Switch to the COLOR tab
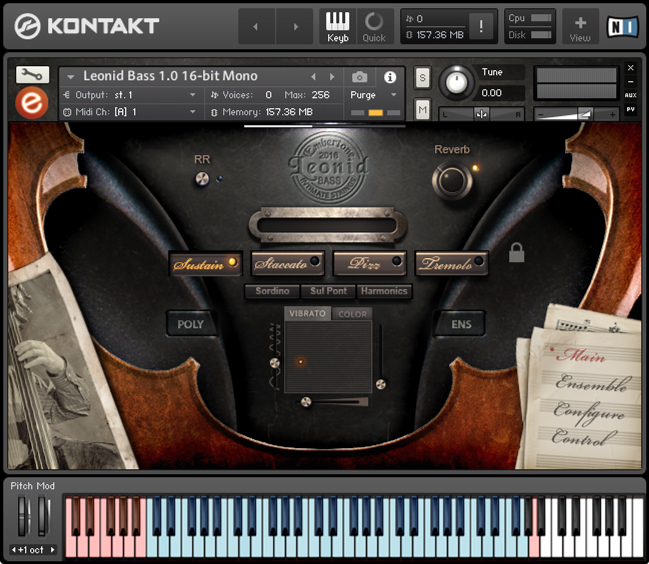Viewport: 649px width, 564px height. 352,314
